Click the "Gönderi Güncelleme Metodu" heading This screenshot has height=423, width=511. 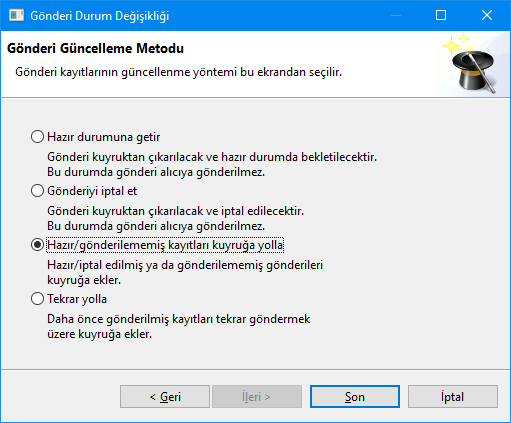pos(95,49)
